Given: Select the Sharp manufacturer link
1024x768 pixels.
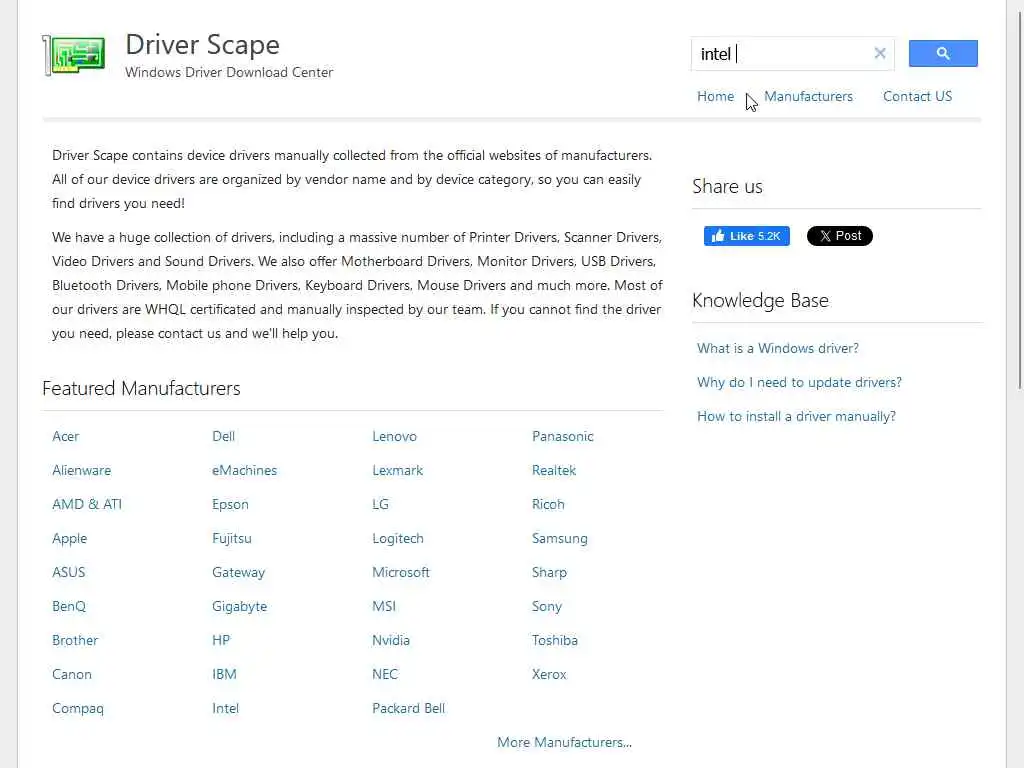Looking at the screenshot, I should (549, 572).
